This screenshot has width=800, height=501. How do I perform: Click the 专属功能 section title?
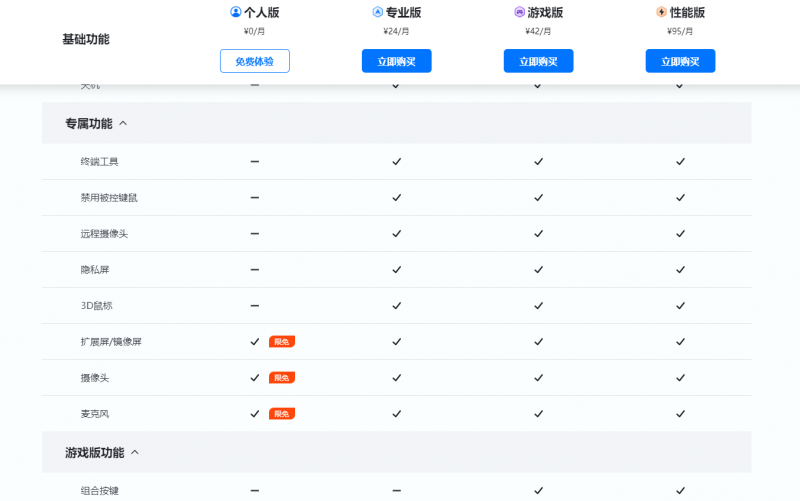pos(89,123)
